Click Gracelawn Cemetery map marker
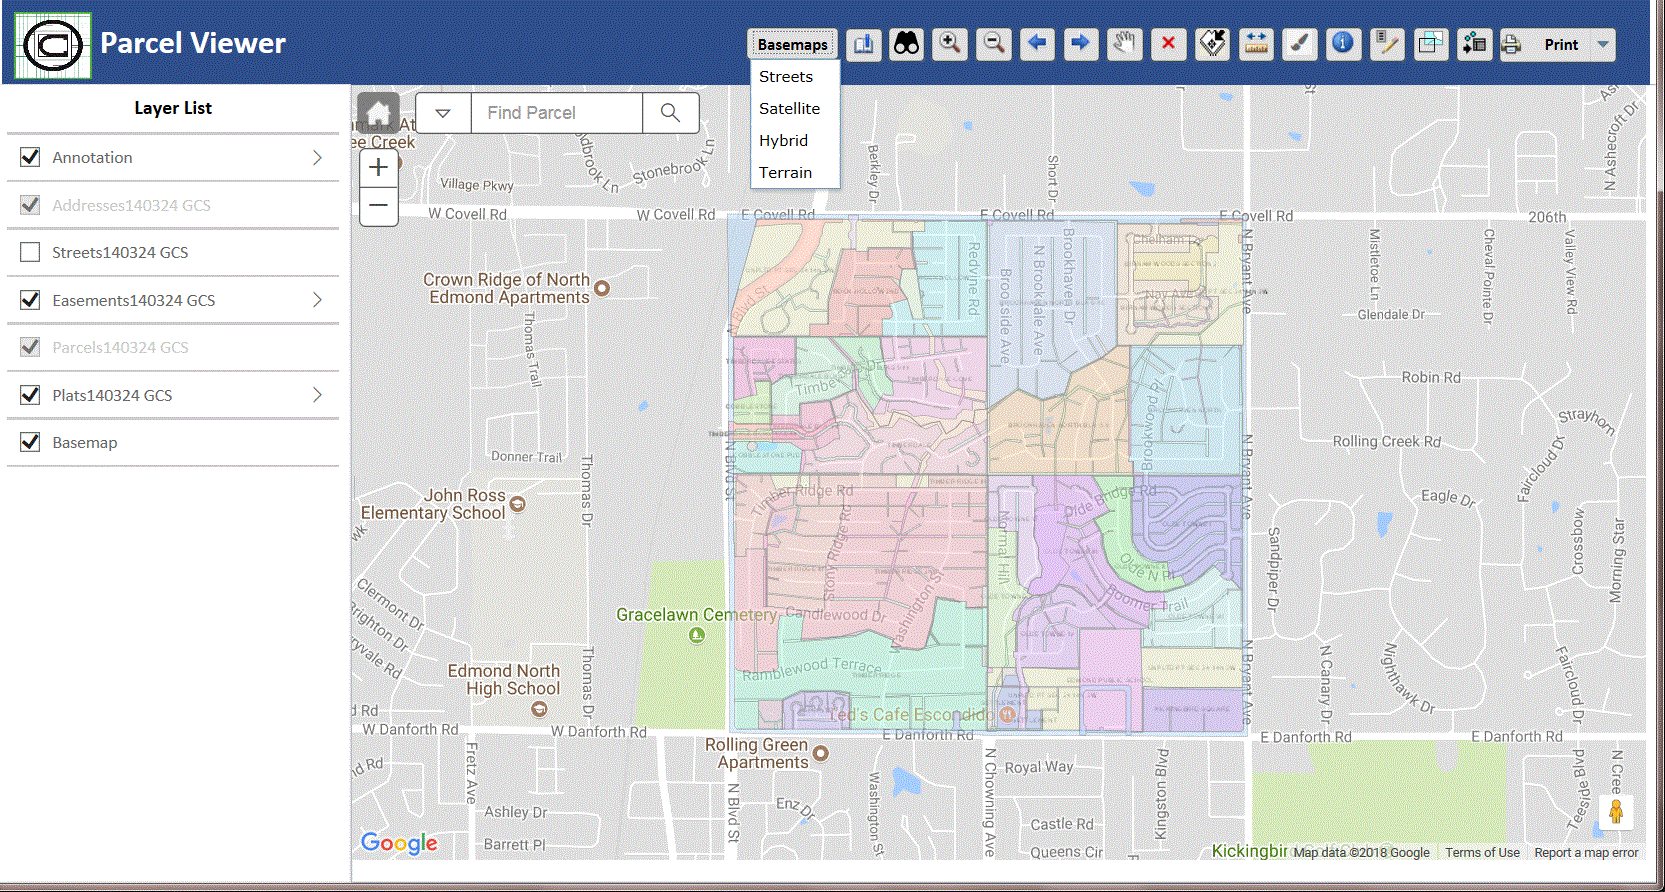1665x892 pixels. [697, 635]
